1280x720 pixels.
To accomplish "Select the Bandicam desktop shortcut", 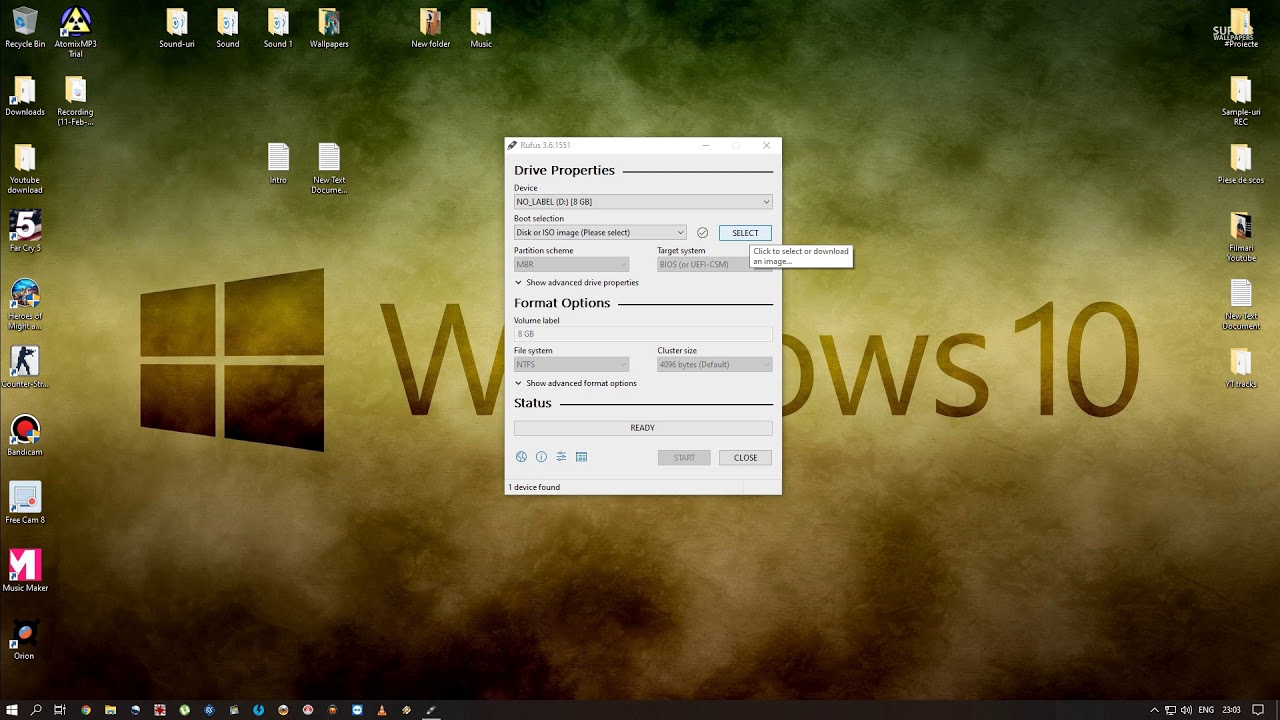I will (25, 436).
